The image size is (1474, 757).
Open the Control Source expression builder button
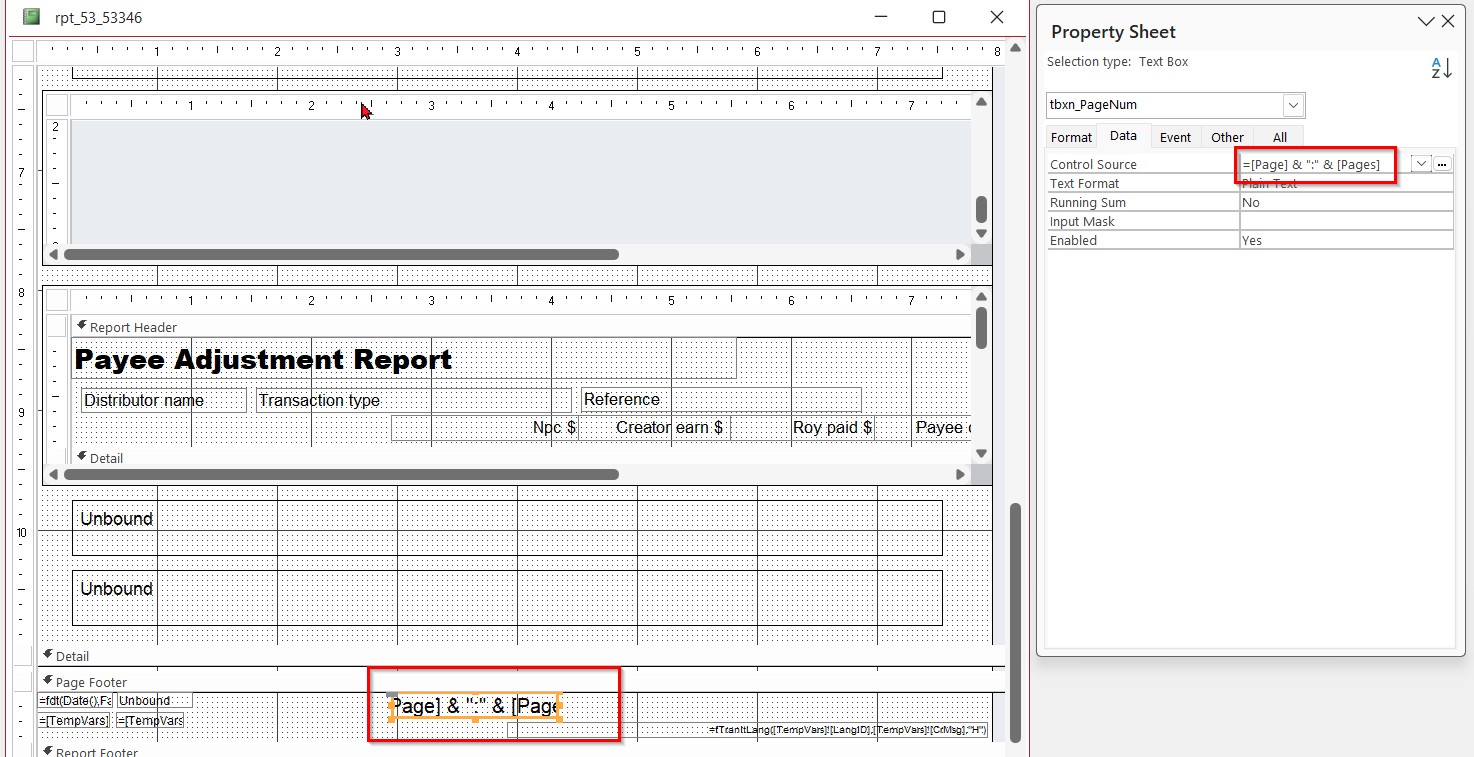[1442, 164]
